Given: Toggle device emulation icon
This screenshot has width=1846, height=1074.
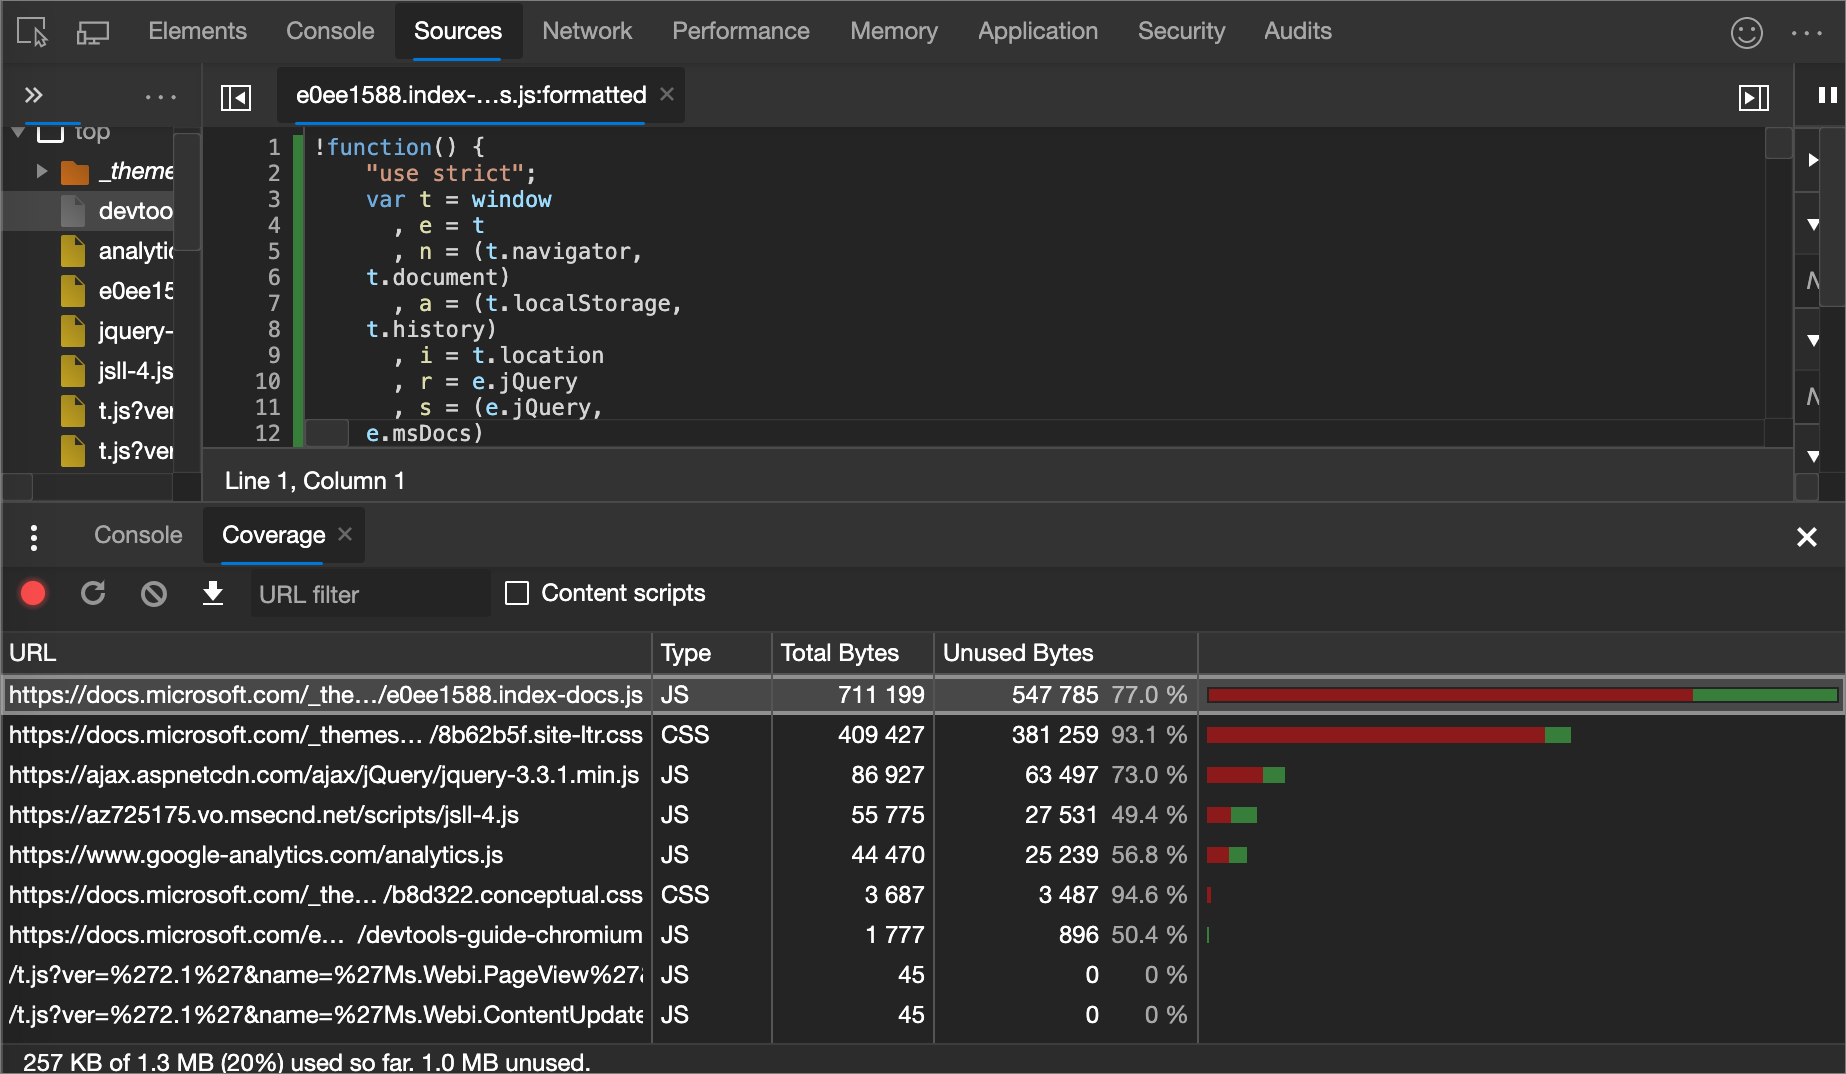Looking at the screenshot, I should tap(93, 32).
